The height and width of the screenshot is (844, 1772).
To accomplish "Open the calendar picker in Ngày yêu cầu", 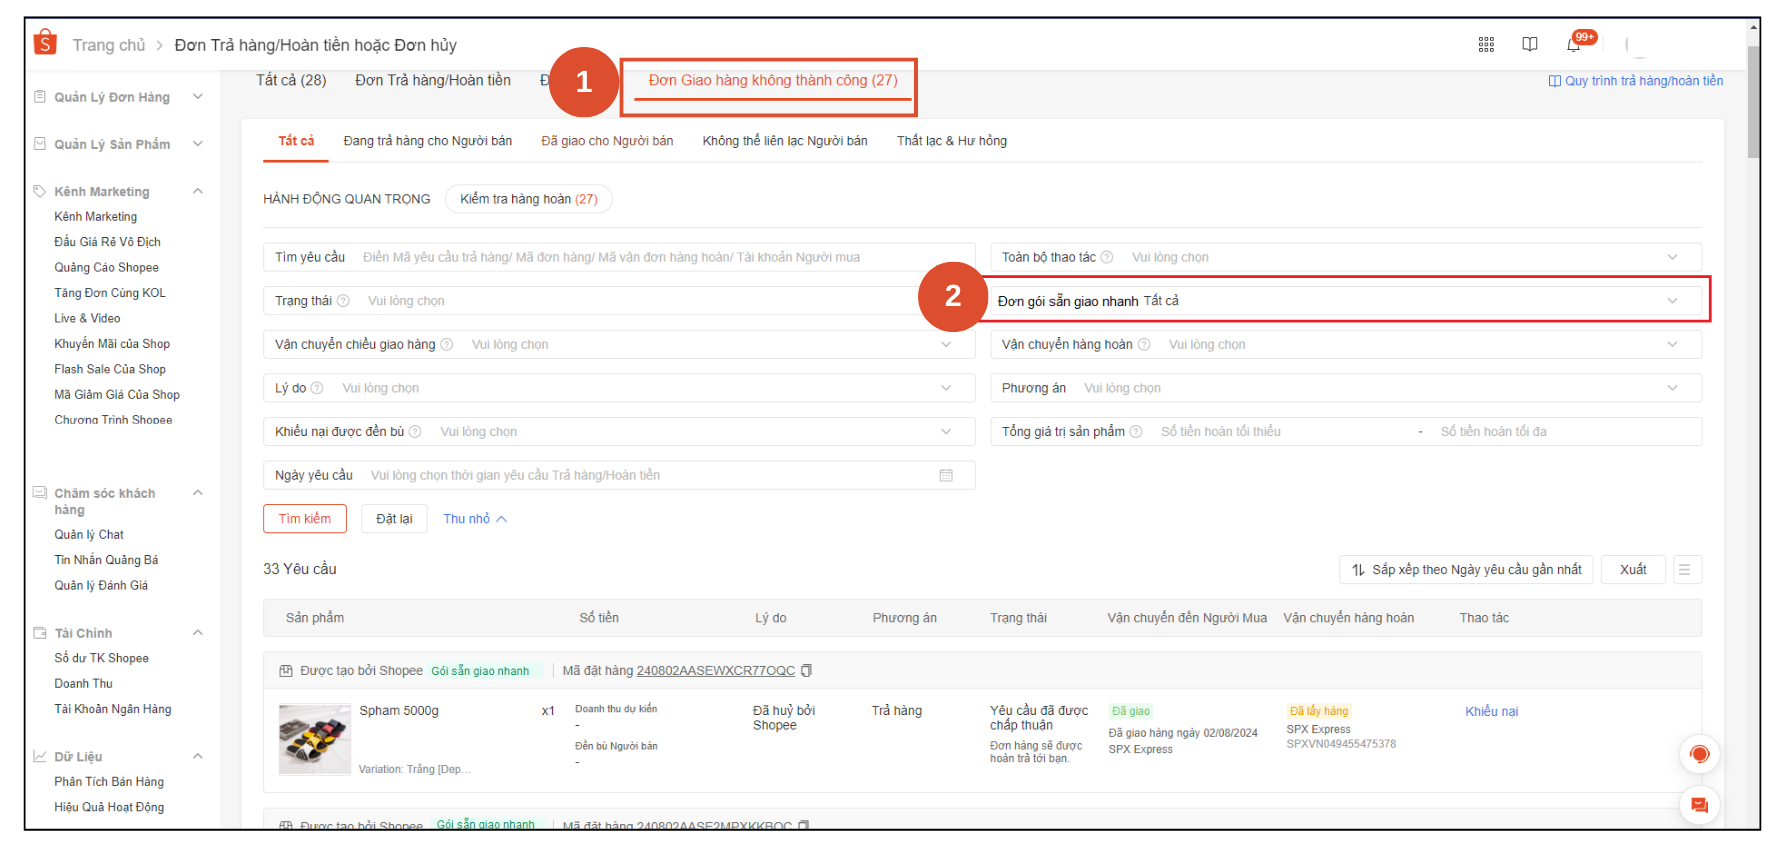I will tap(946, 476).
